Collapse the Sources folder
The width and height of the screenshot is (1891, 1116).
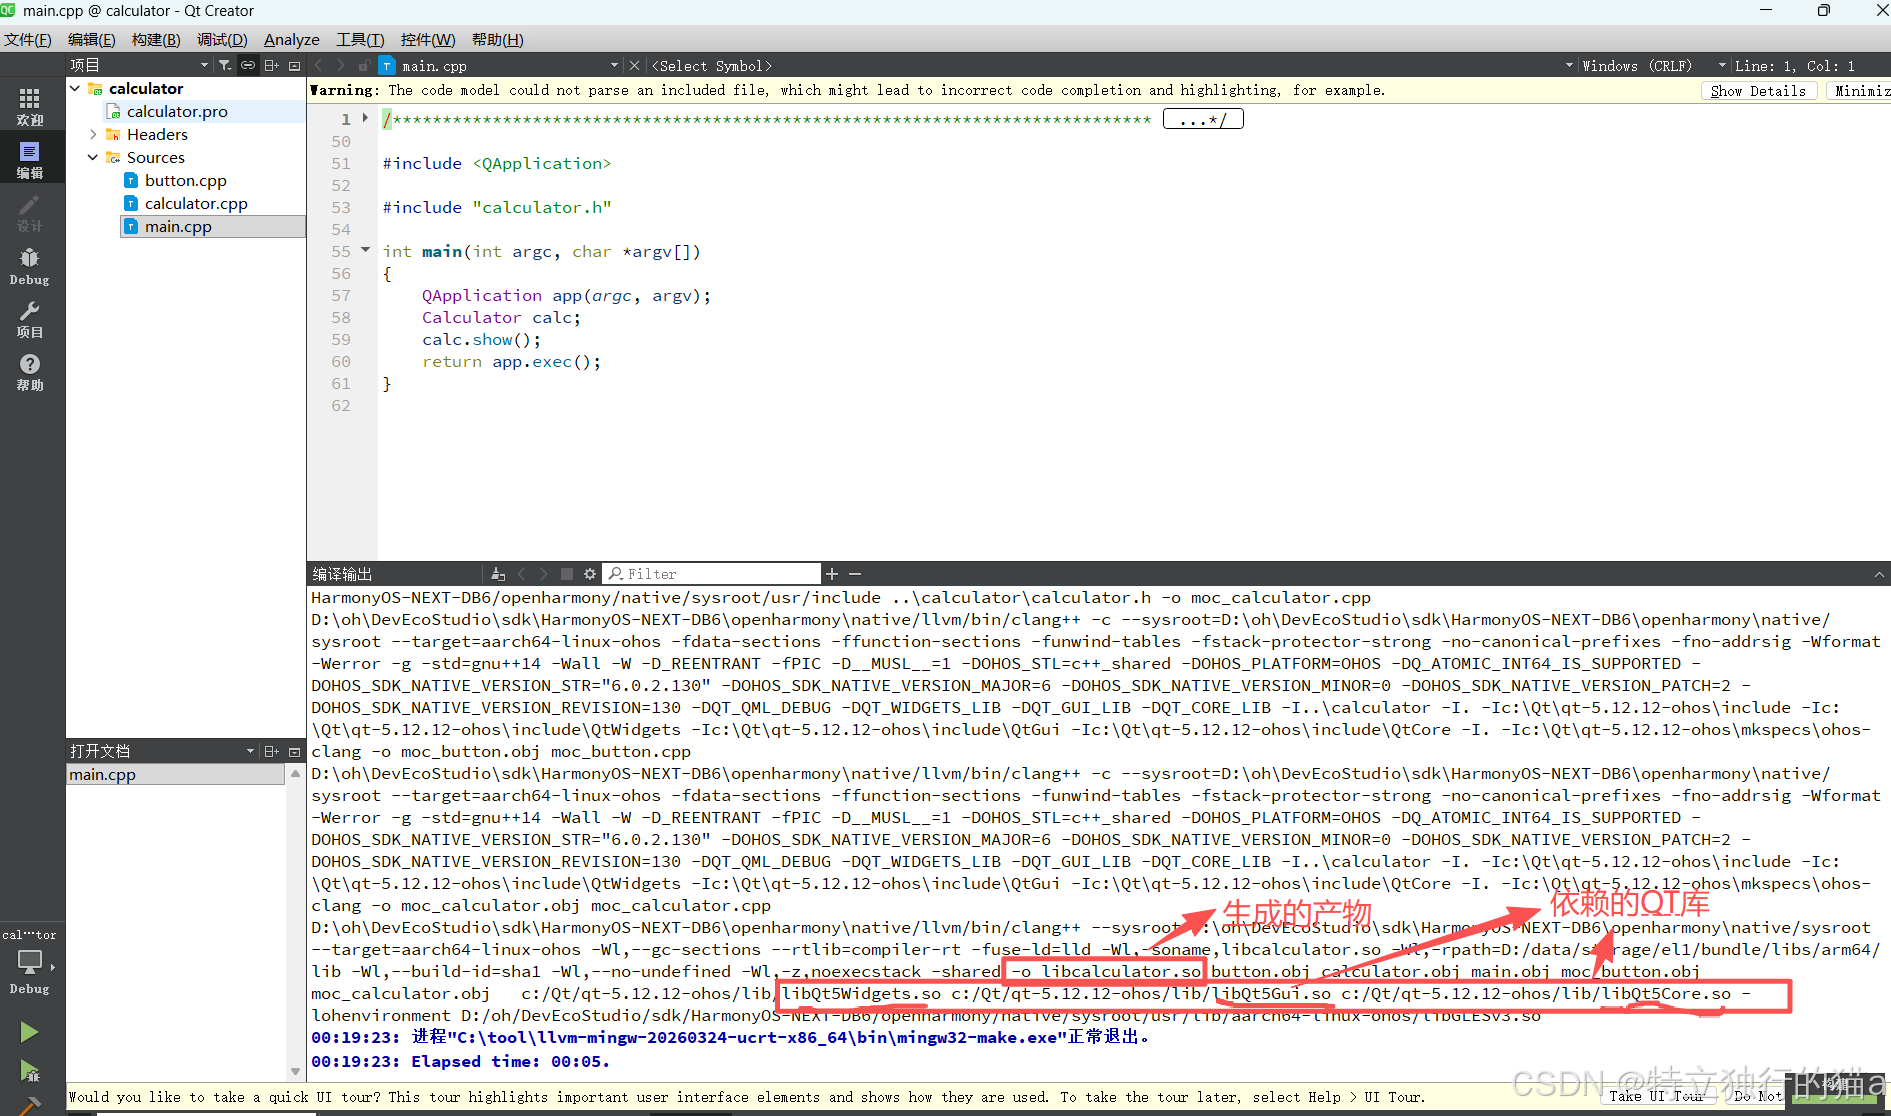[x=93, y=157]
